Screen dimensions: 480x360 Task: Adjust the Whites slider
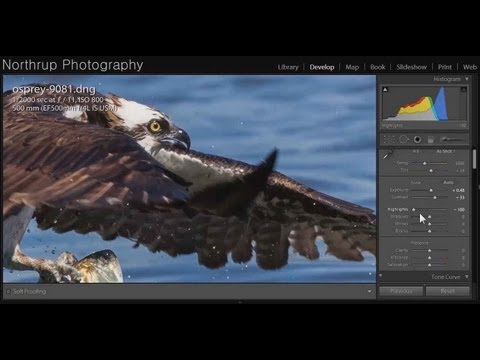pyautogui.click(x=430, y=224)
